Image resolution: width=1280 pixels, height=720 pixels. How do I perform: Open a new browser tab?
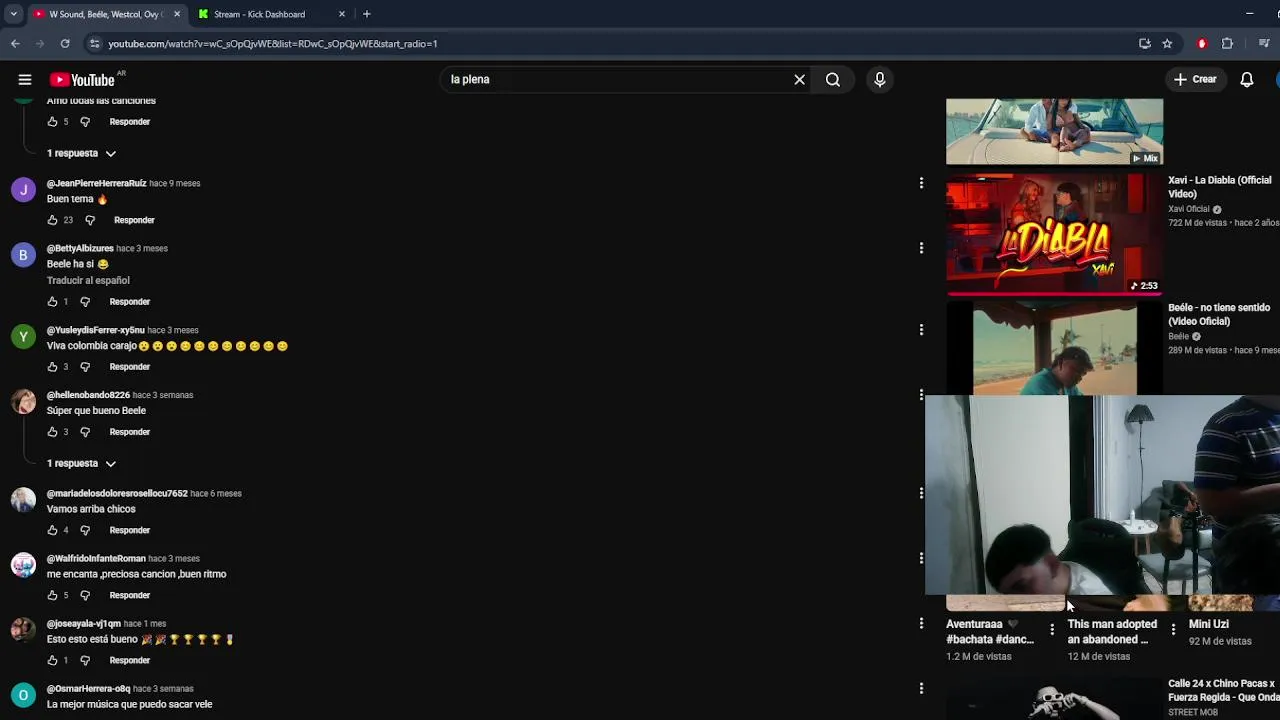click(x=367, y=14)
